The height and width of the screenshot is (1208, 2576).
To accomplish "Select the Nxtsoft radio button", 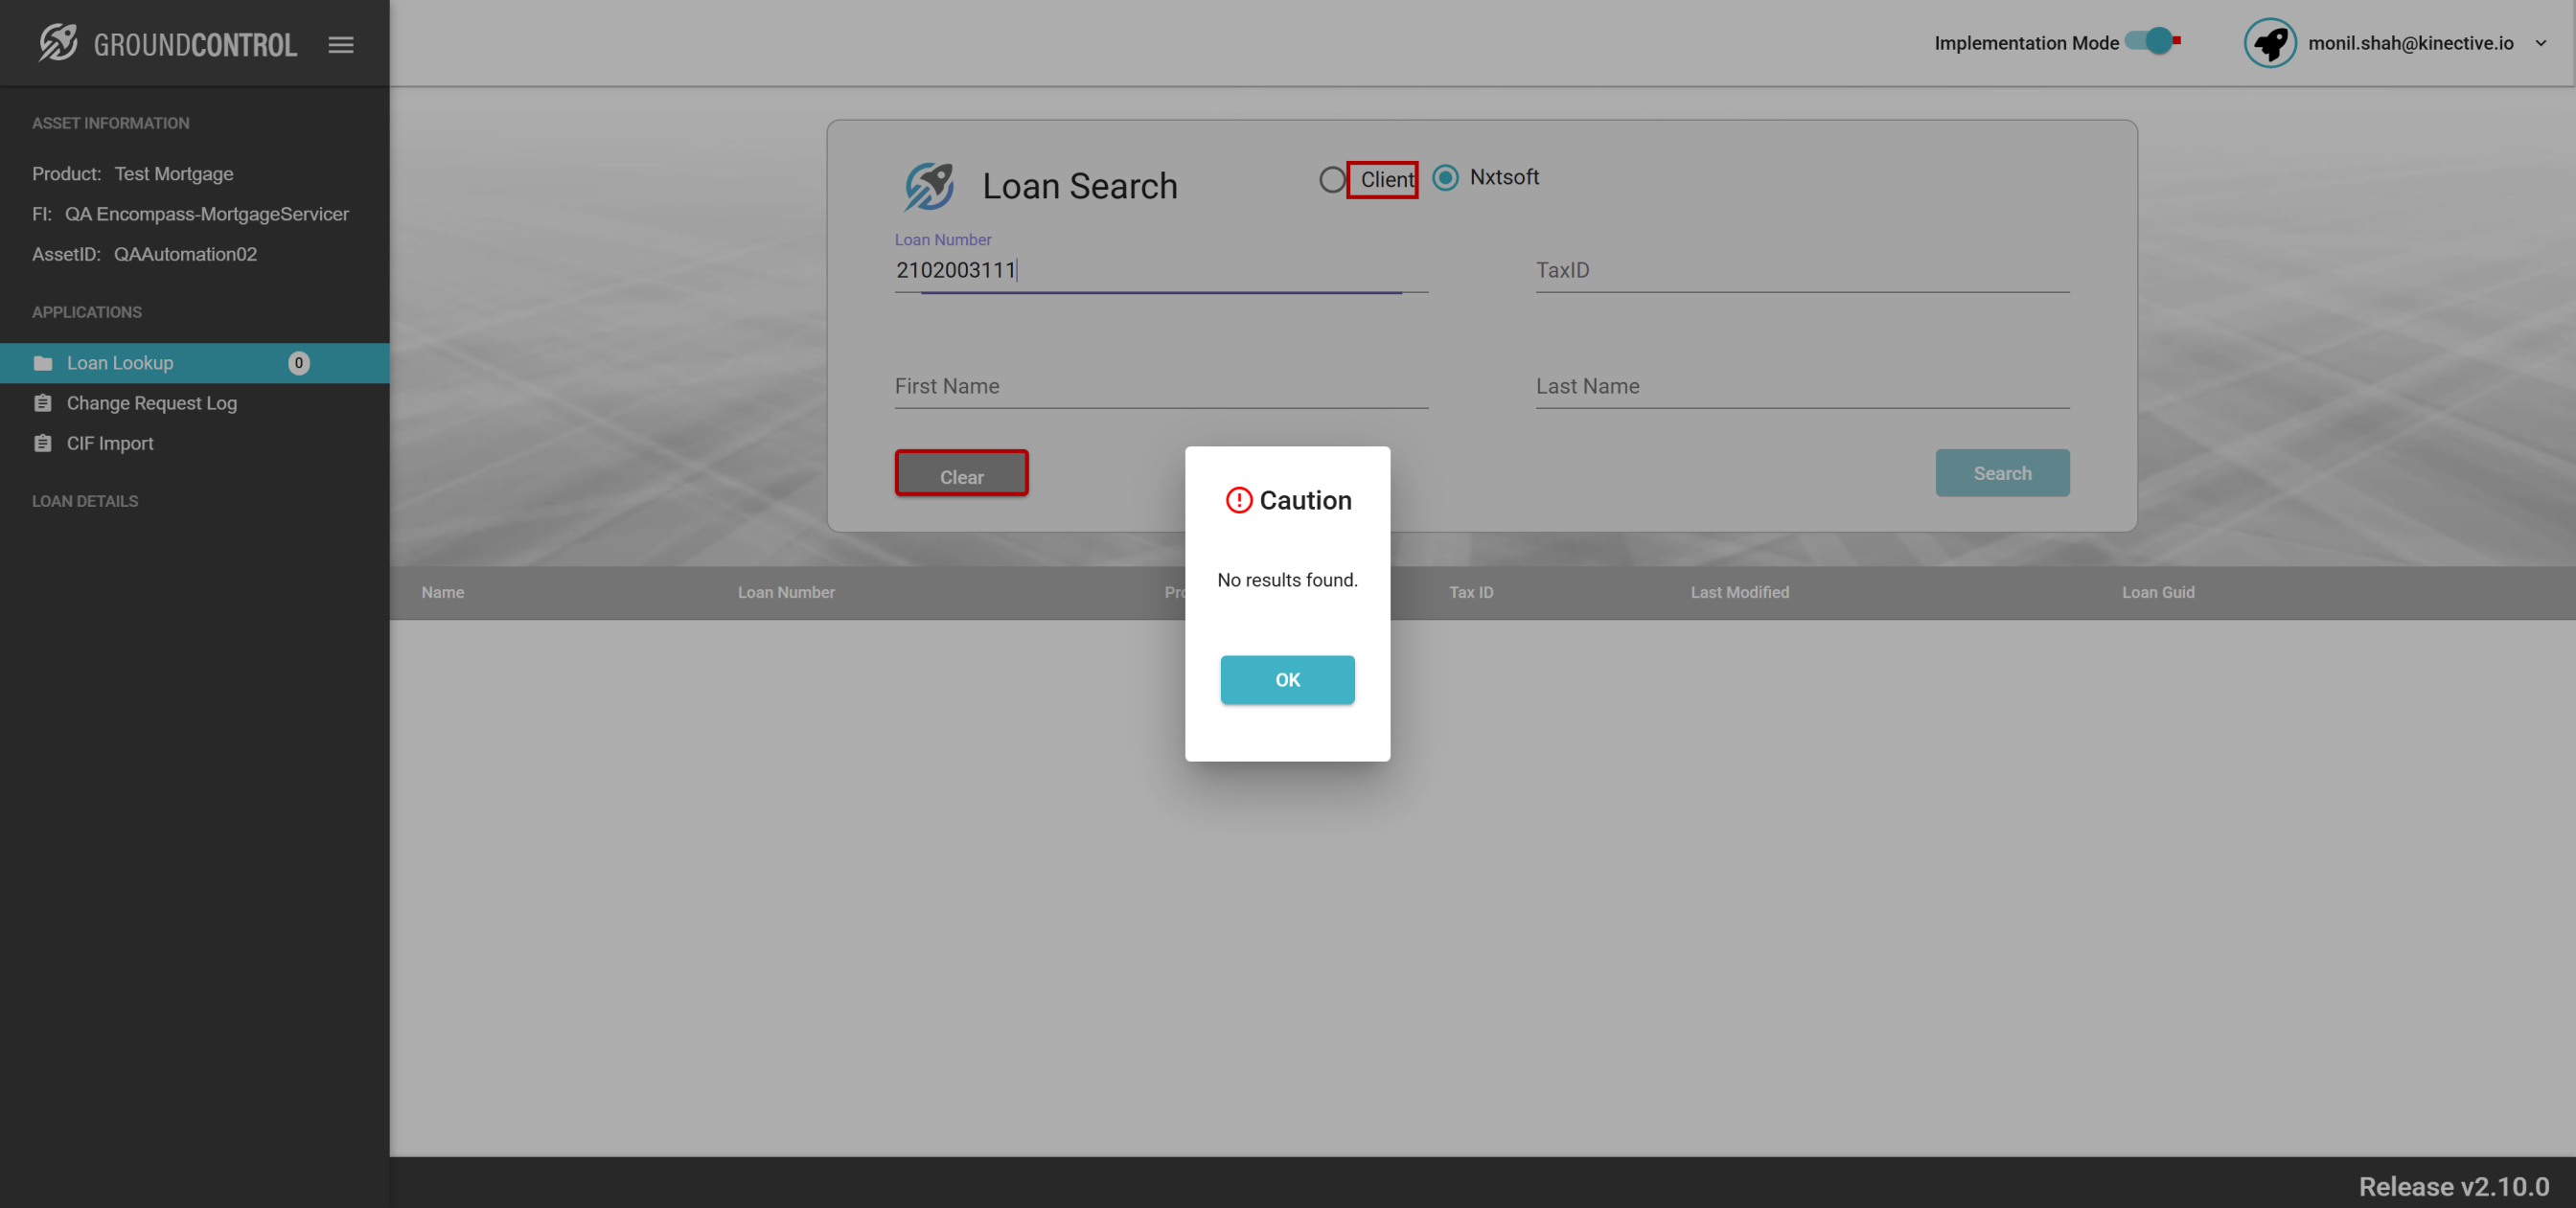I will (x=1445, y=178).
